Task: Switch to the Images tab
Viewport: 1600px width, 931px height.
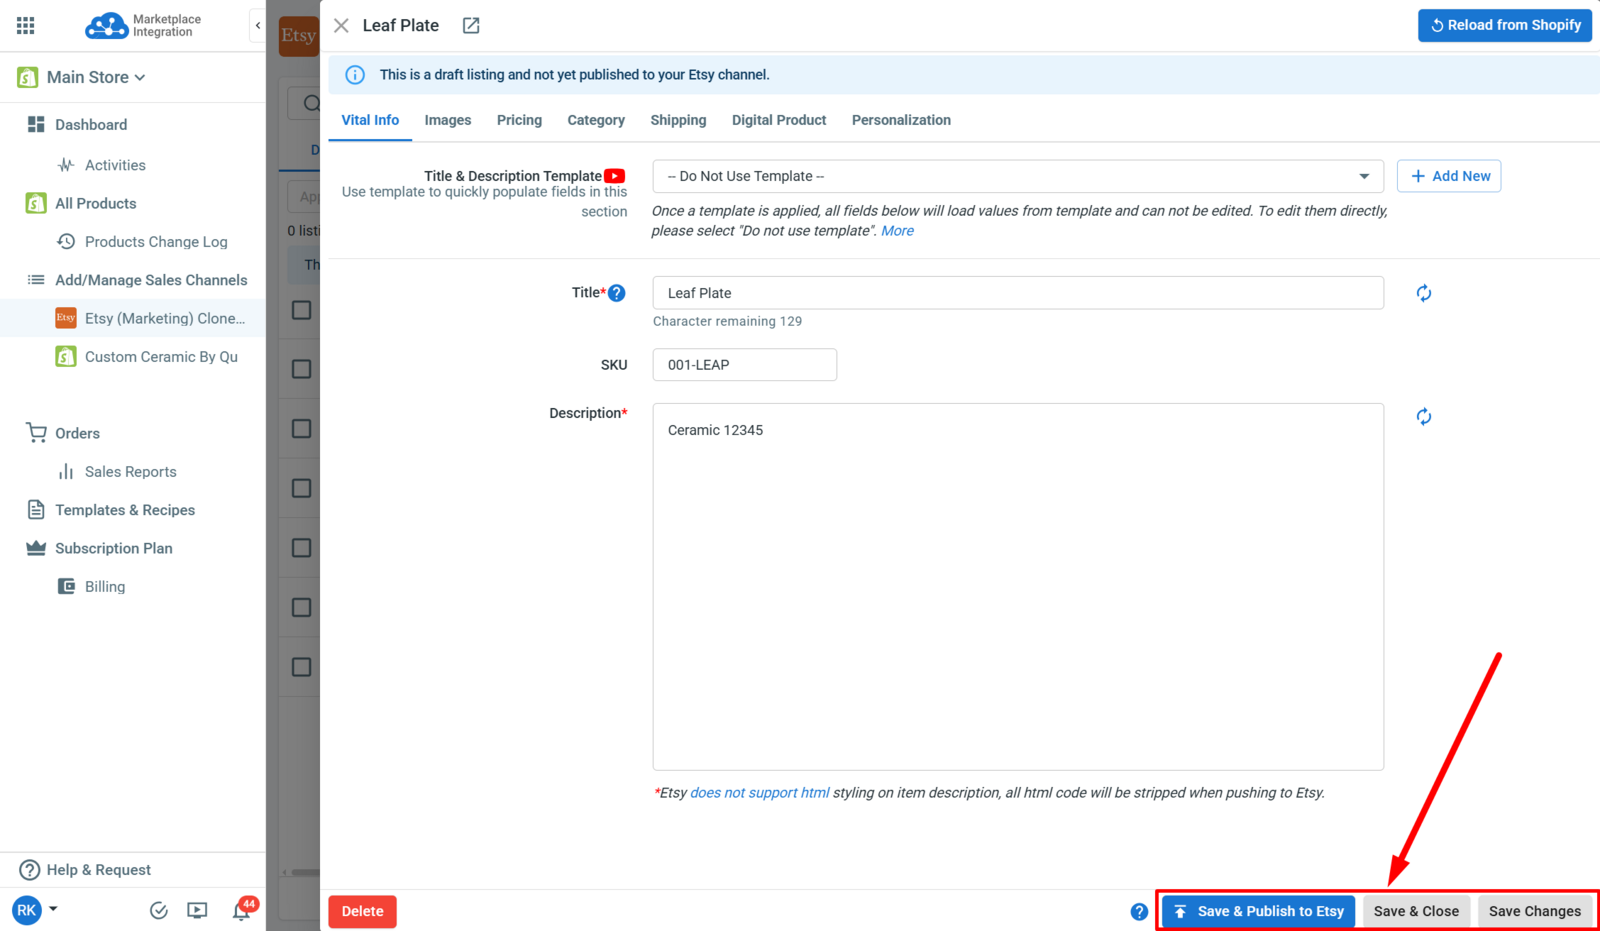Action: [448, 120]
